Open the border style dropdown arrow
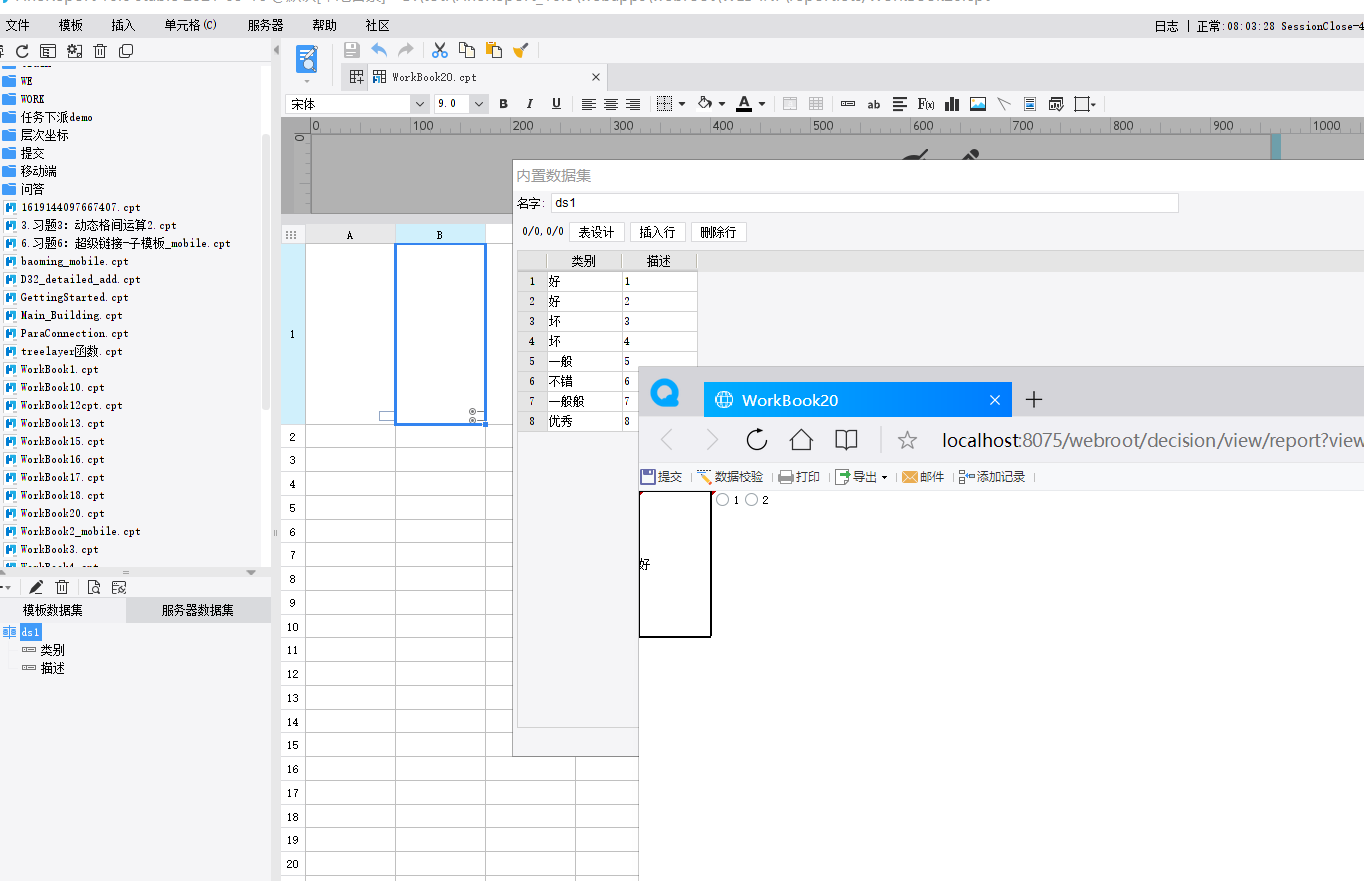 (x=682, y=104)
